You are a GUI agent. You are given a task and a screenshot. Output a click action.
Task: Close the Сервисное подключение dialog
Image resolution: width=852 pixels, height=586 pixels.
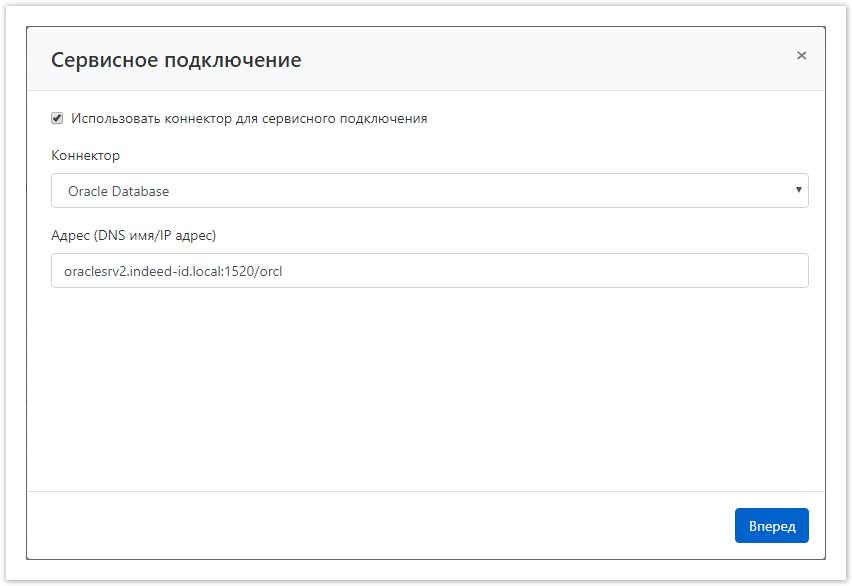click(x=801, y=56)
